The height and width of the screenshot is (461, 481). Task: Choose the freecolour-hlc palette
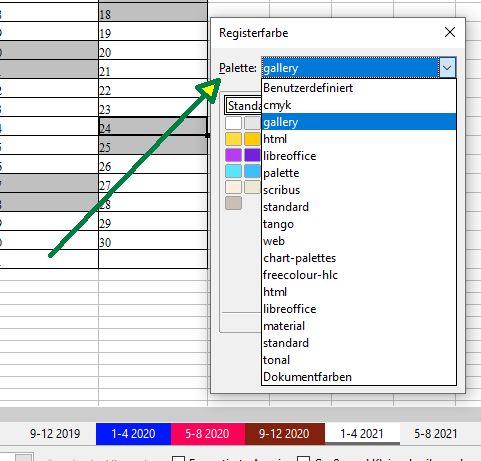pos(359,275)
